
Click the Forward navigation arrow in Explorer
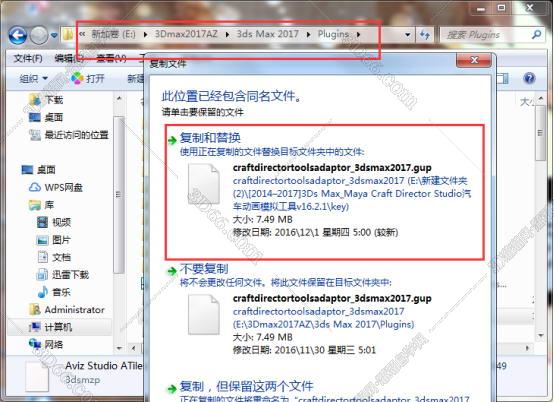[x=39, y=35]
